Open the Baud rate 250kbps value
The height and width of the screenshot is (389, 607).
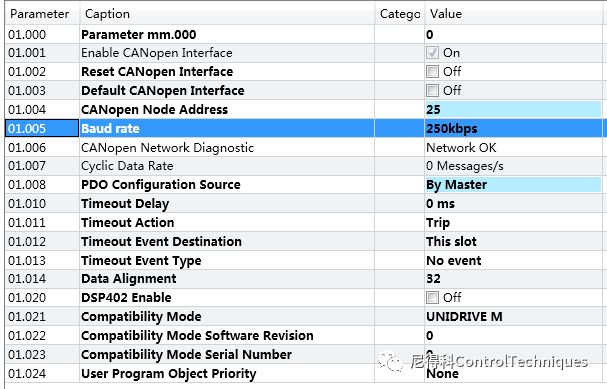click(513, 129)
